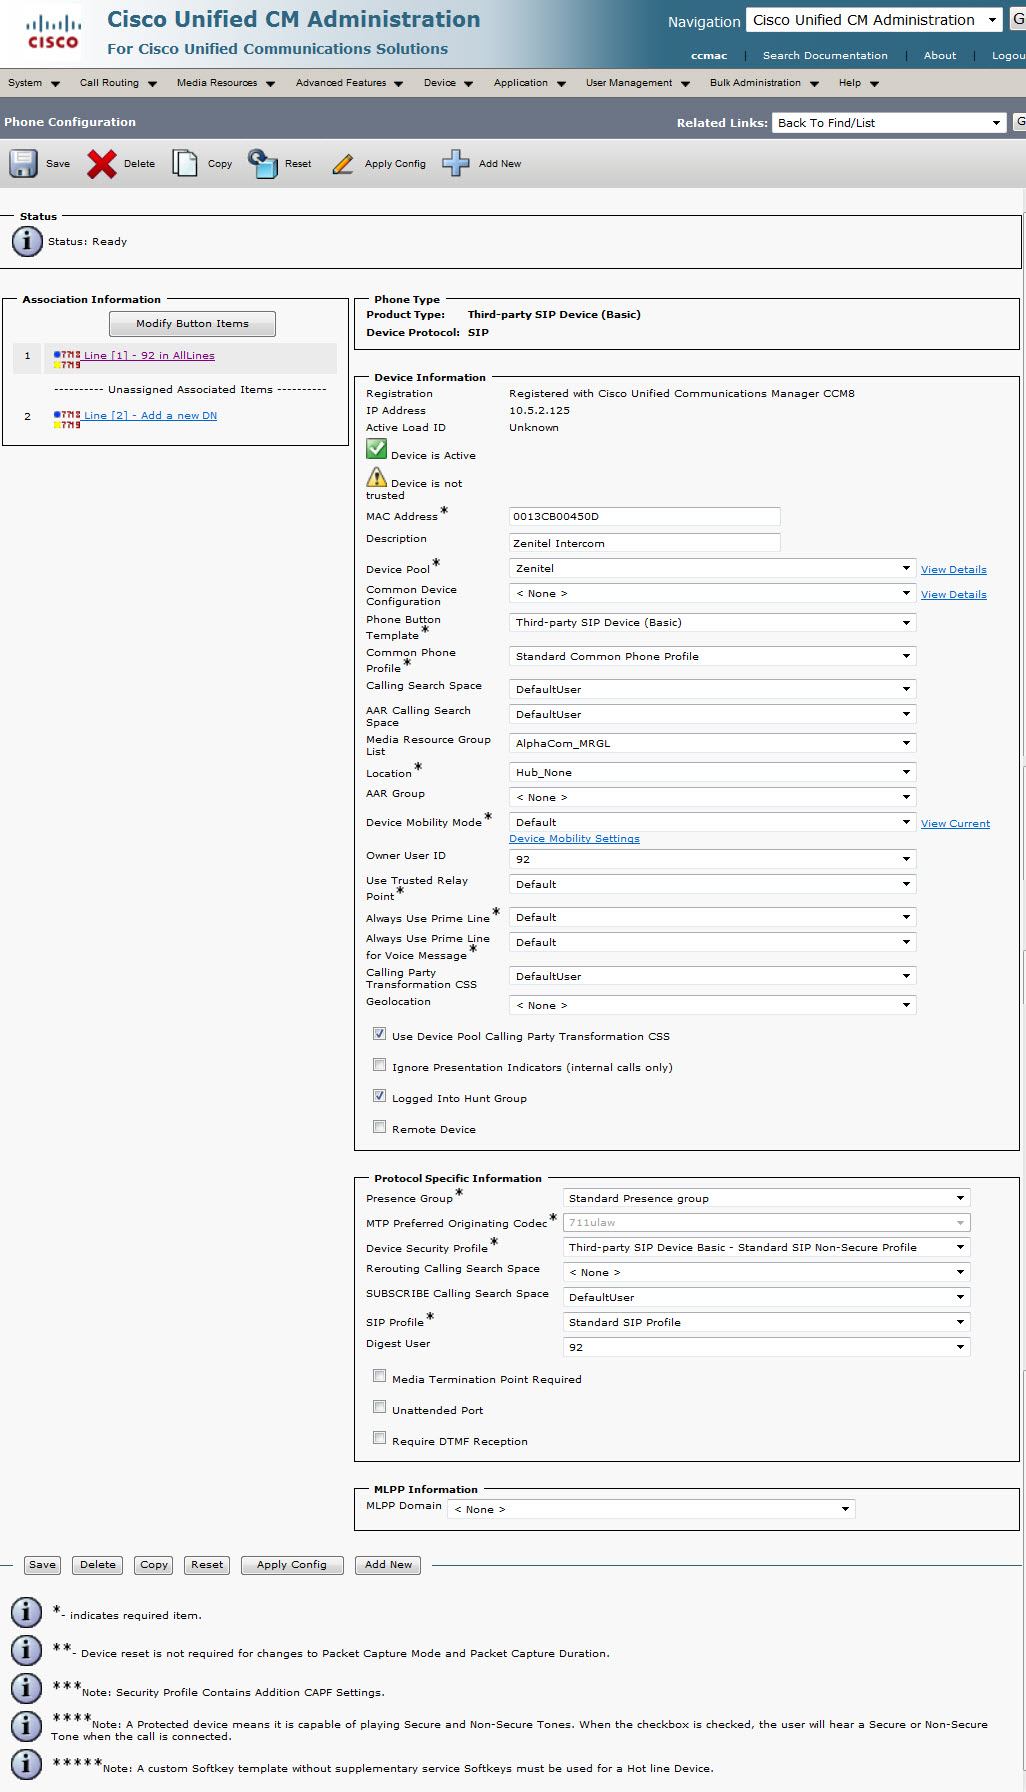Click the Status information icon
This screenshot has height=1792, width=1026.
pyautogui.click(x=27, y=242)
